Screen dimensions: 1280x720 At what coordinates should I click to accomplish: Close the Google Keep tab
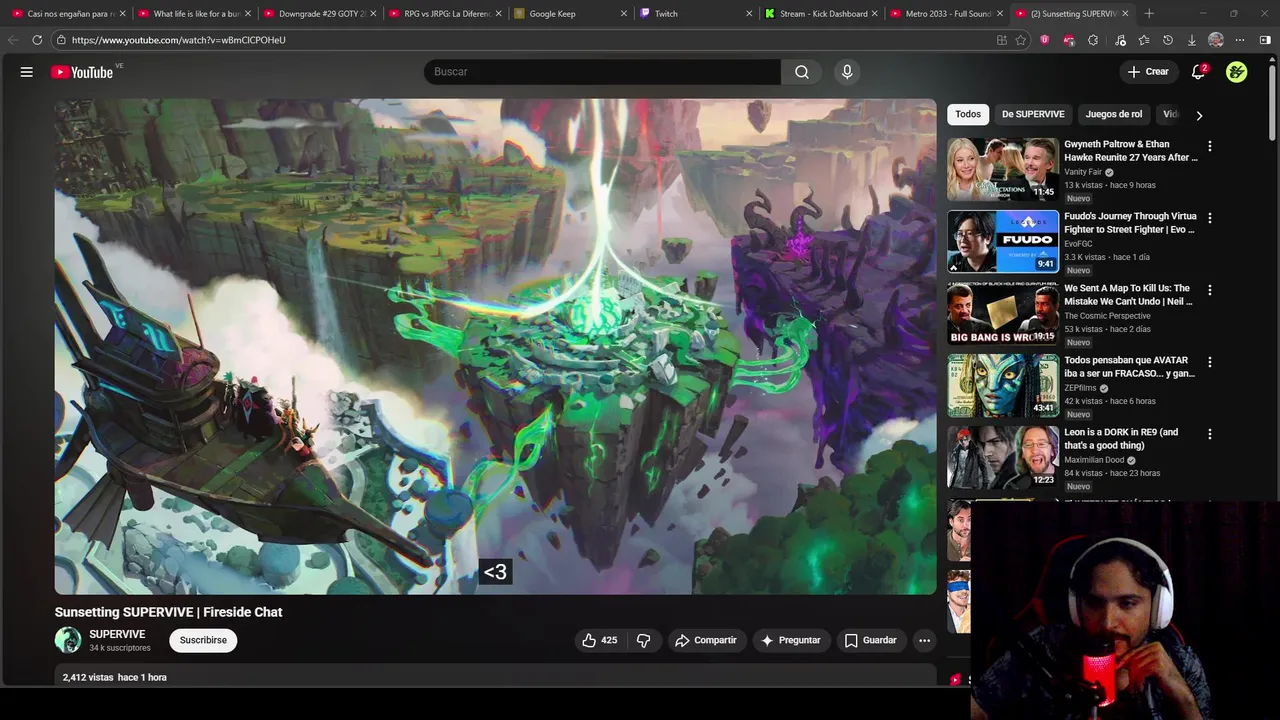click(x=624, y=14)
